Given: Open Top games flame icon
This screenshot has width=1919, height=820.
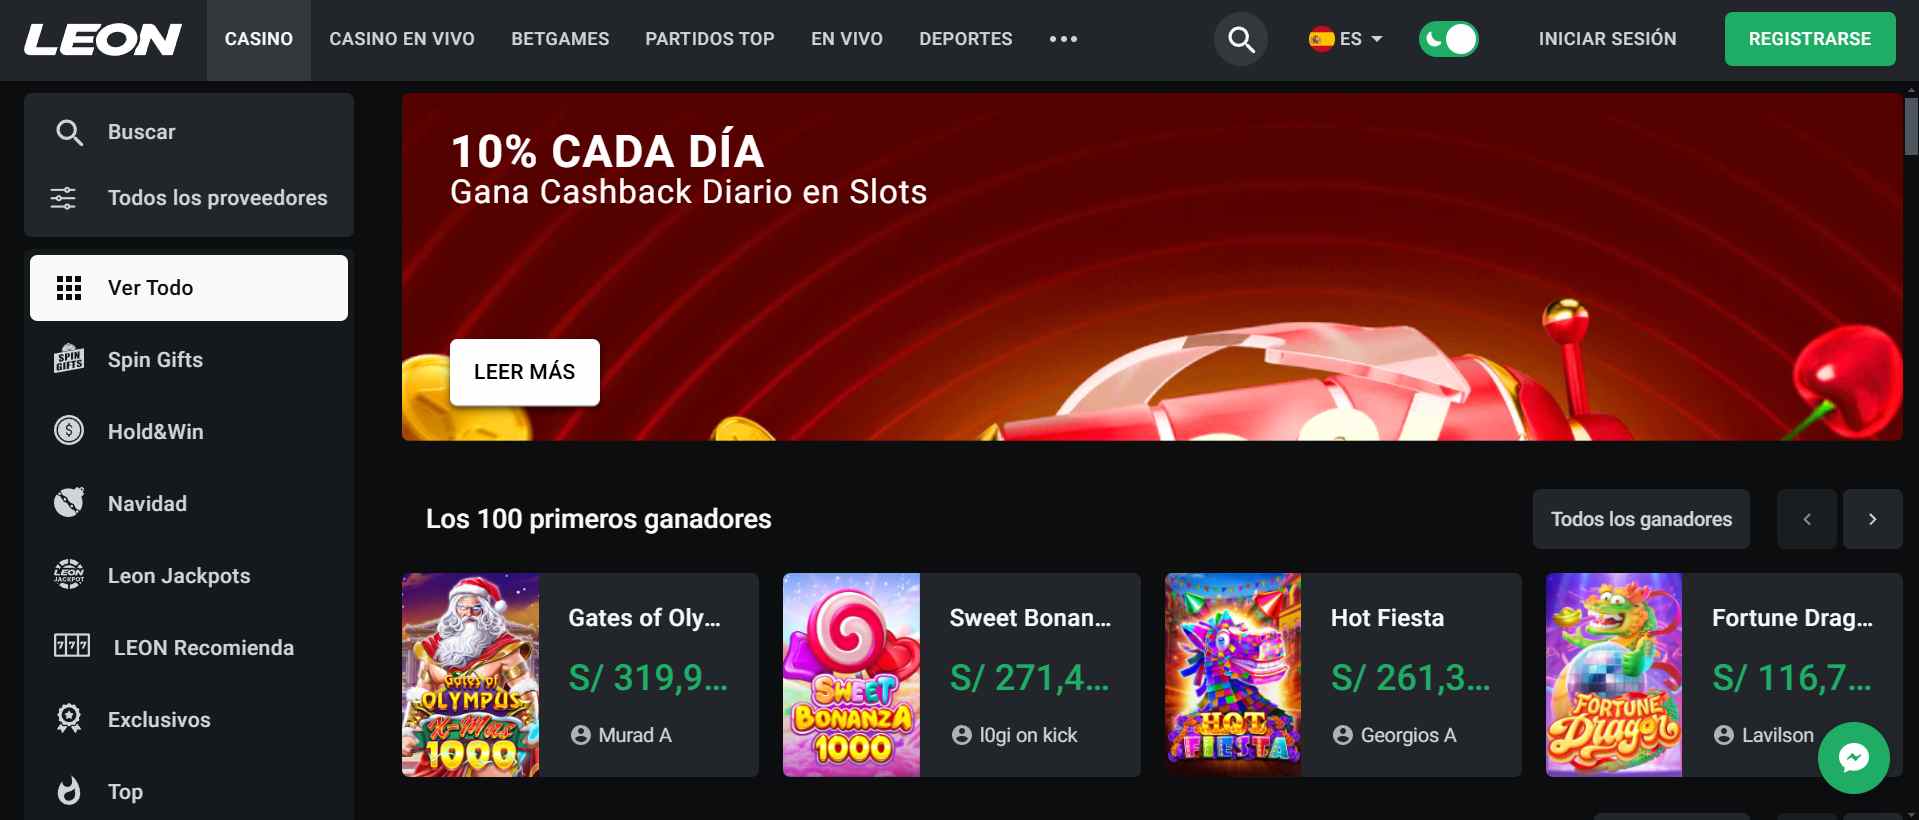Looking at the screenshot, I should coord(69,791).
